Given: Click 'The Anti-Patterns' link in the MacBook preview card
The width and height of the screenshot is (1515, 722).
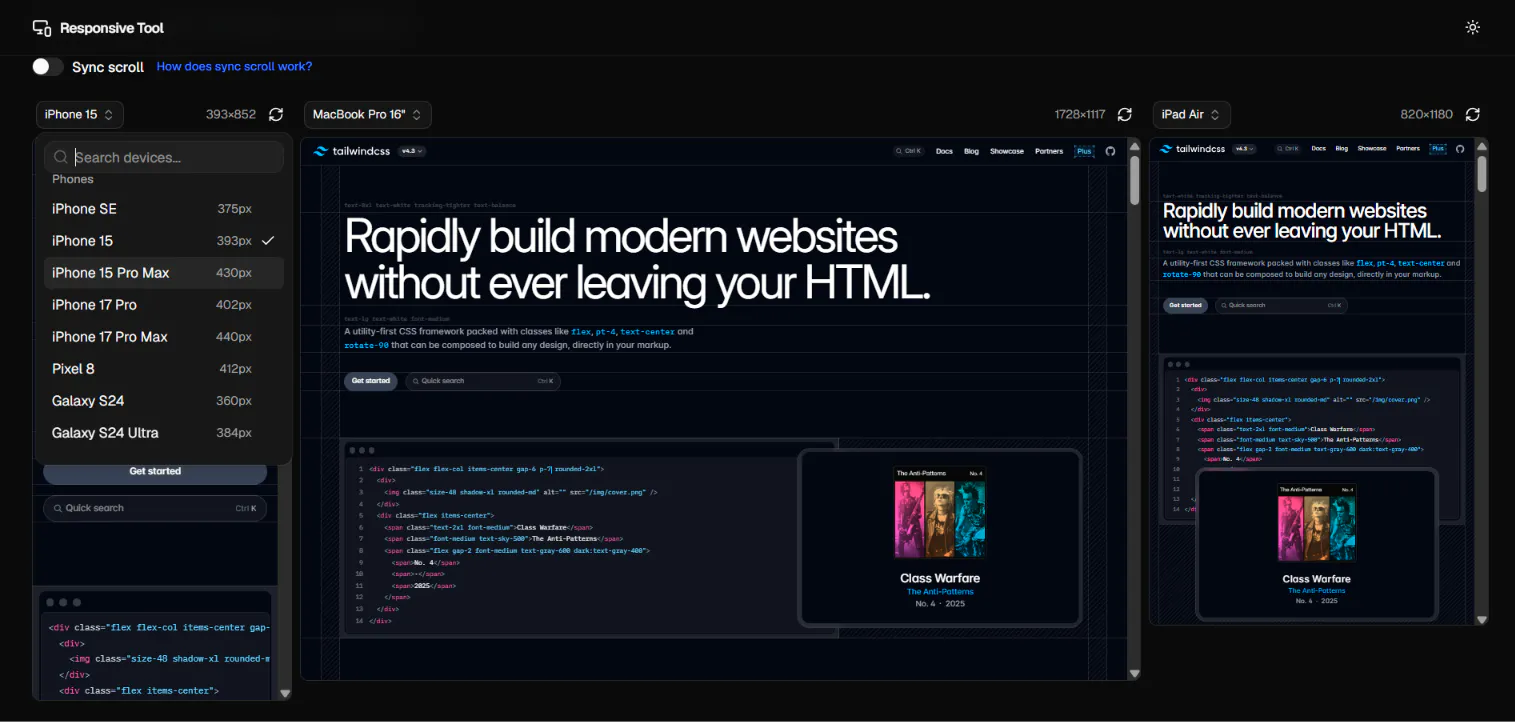Looking at the screenshot, I should [x=940, y=592].
